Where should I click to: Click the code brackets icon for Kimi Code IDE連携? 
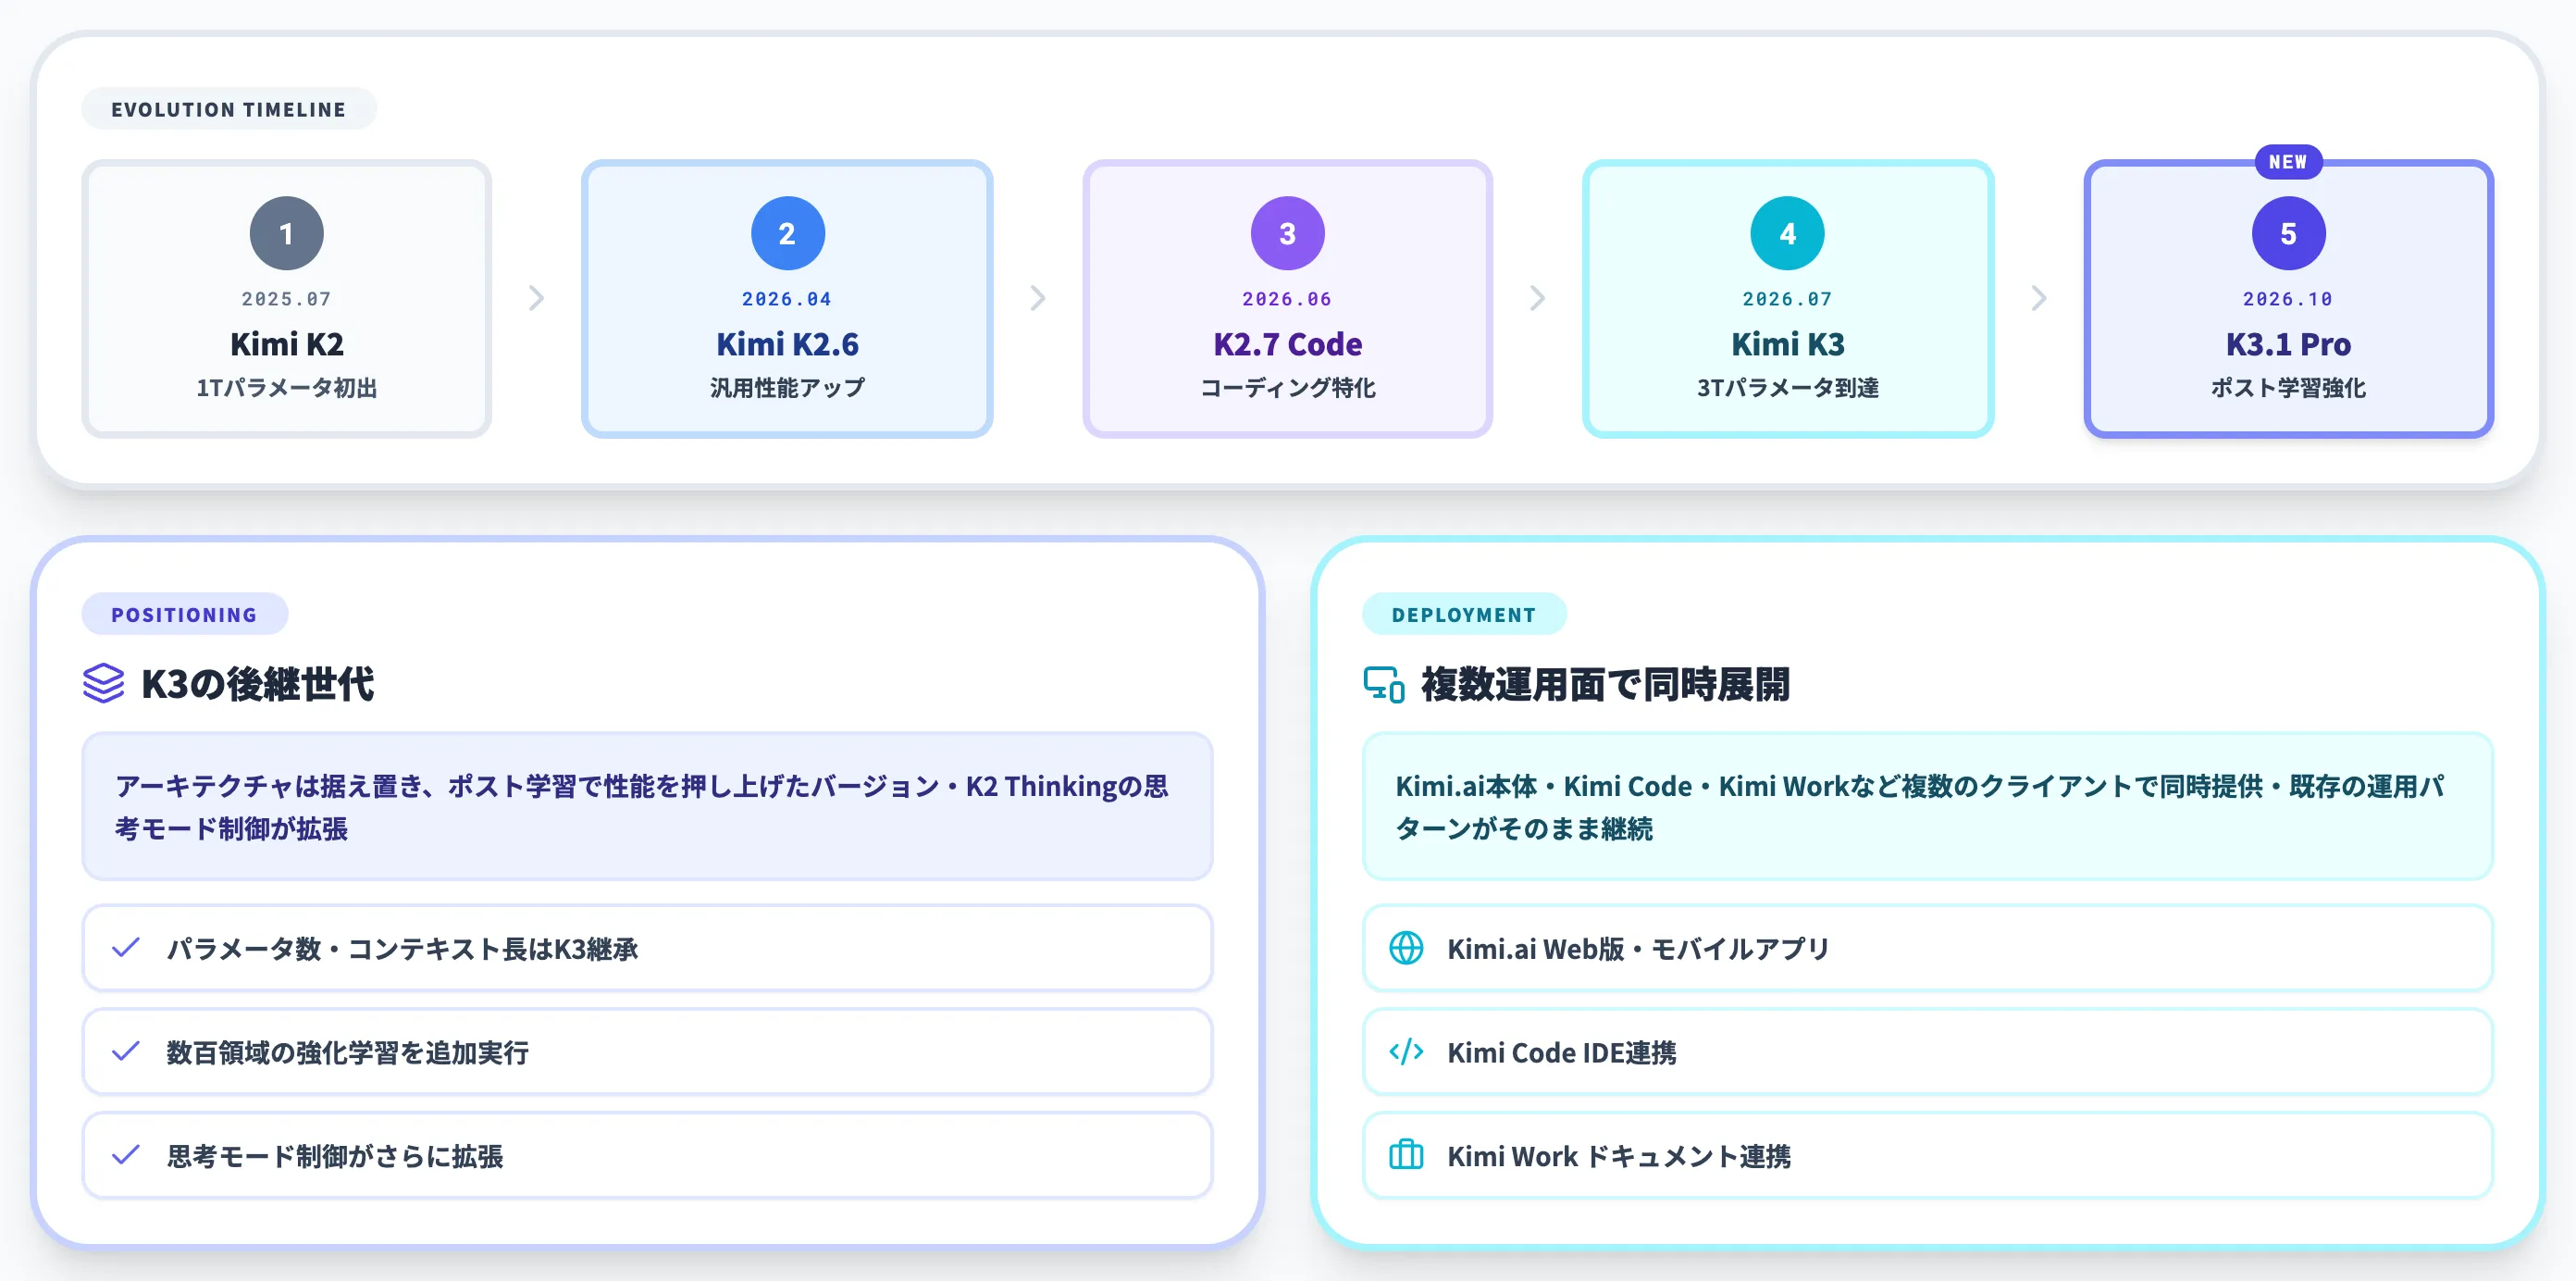pos(1406,1052)
